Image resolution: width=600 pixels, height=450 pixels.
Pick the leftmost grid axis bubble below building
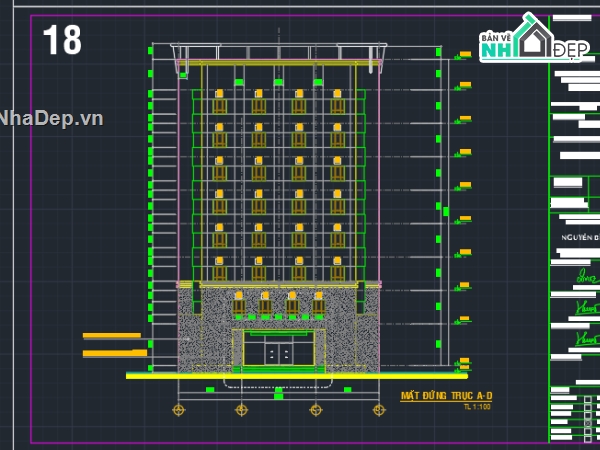click(x=179, y=410)
